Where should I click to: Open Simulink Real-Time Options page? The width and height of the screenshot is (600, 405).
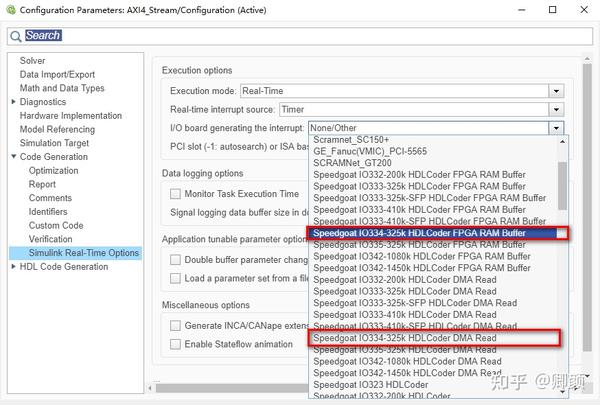(84, 253)
